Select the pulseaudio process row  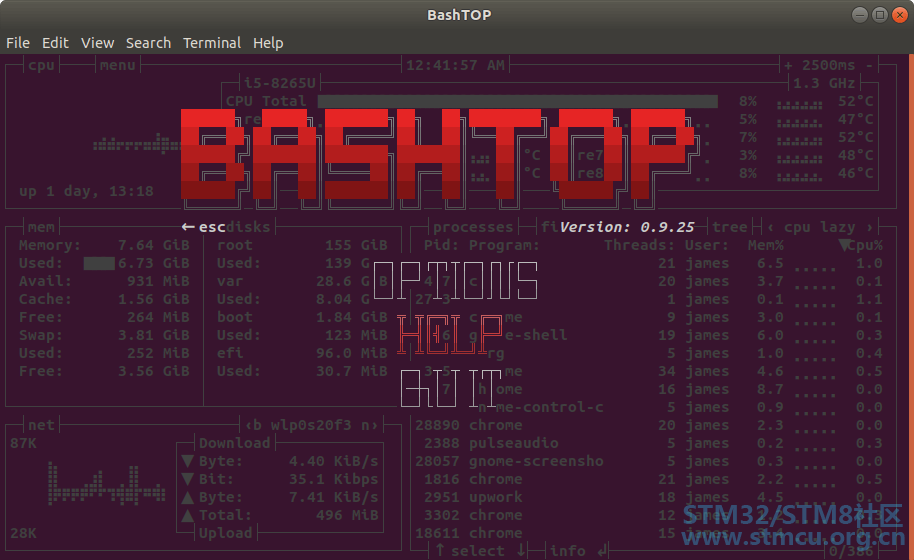point(648,443)
